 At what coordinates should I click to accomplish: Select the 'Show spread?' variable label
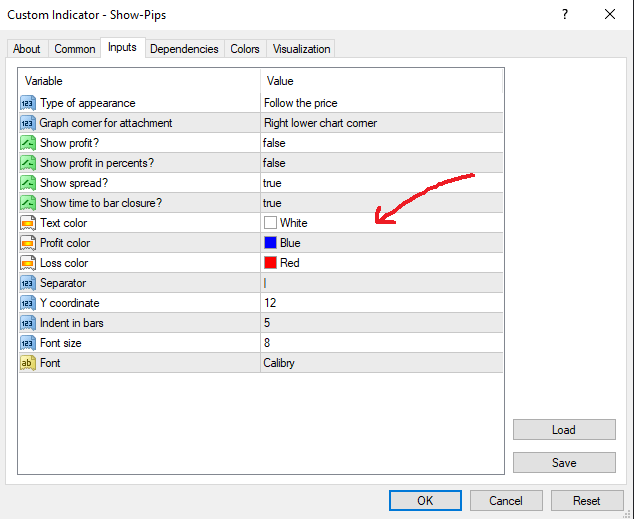coord(74,183)
